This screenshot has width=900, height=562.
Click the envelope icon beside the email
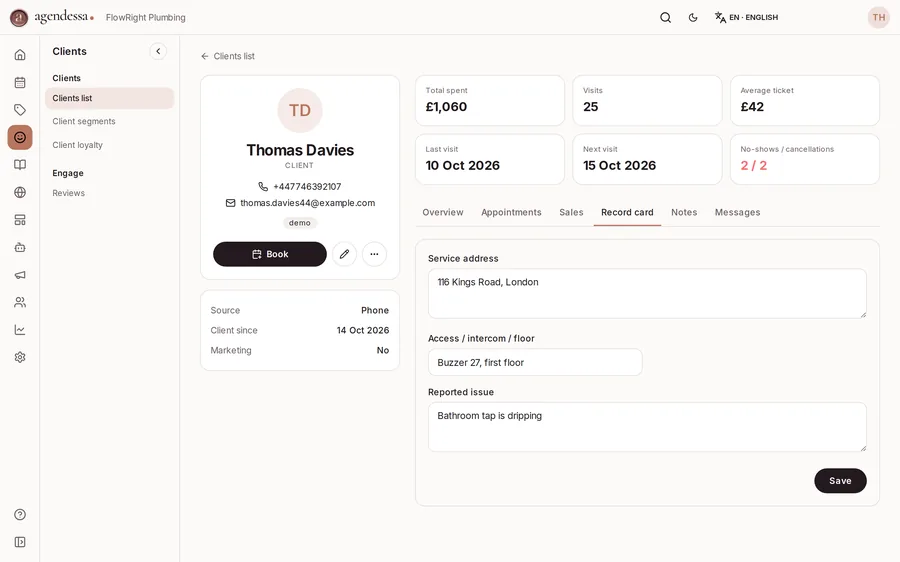click(x=230, y=203)
